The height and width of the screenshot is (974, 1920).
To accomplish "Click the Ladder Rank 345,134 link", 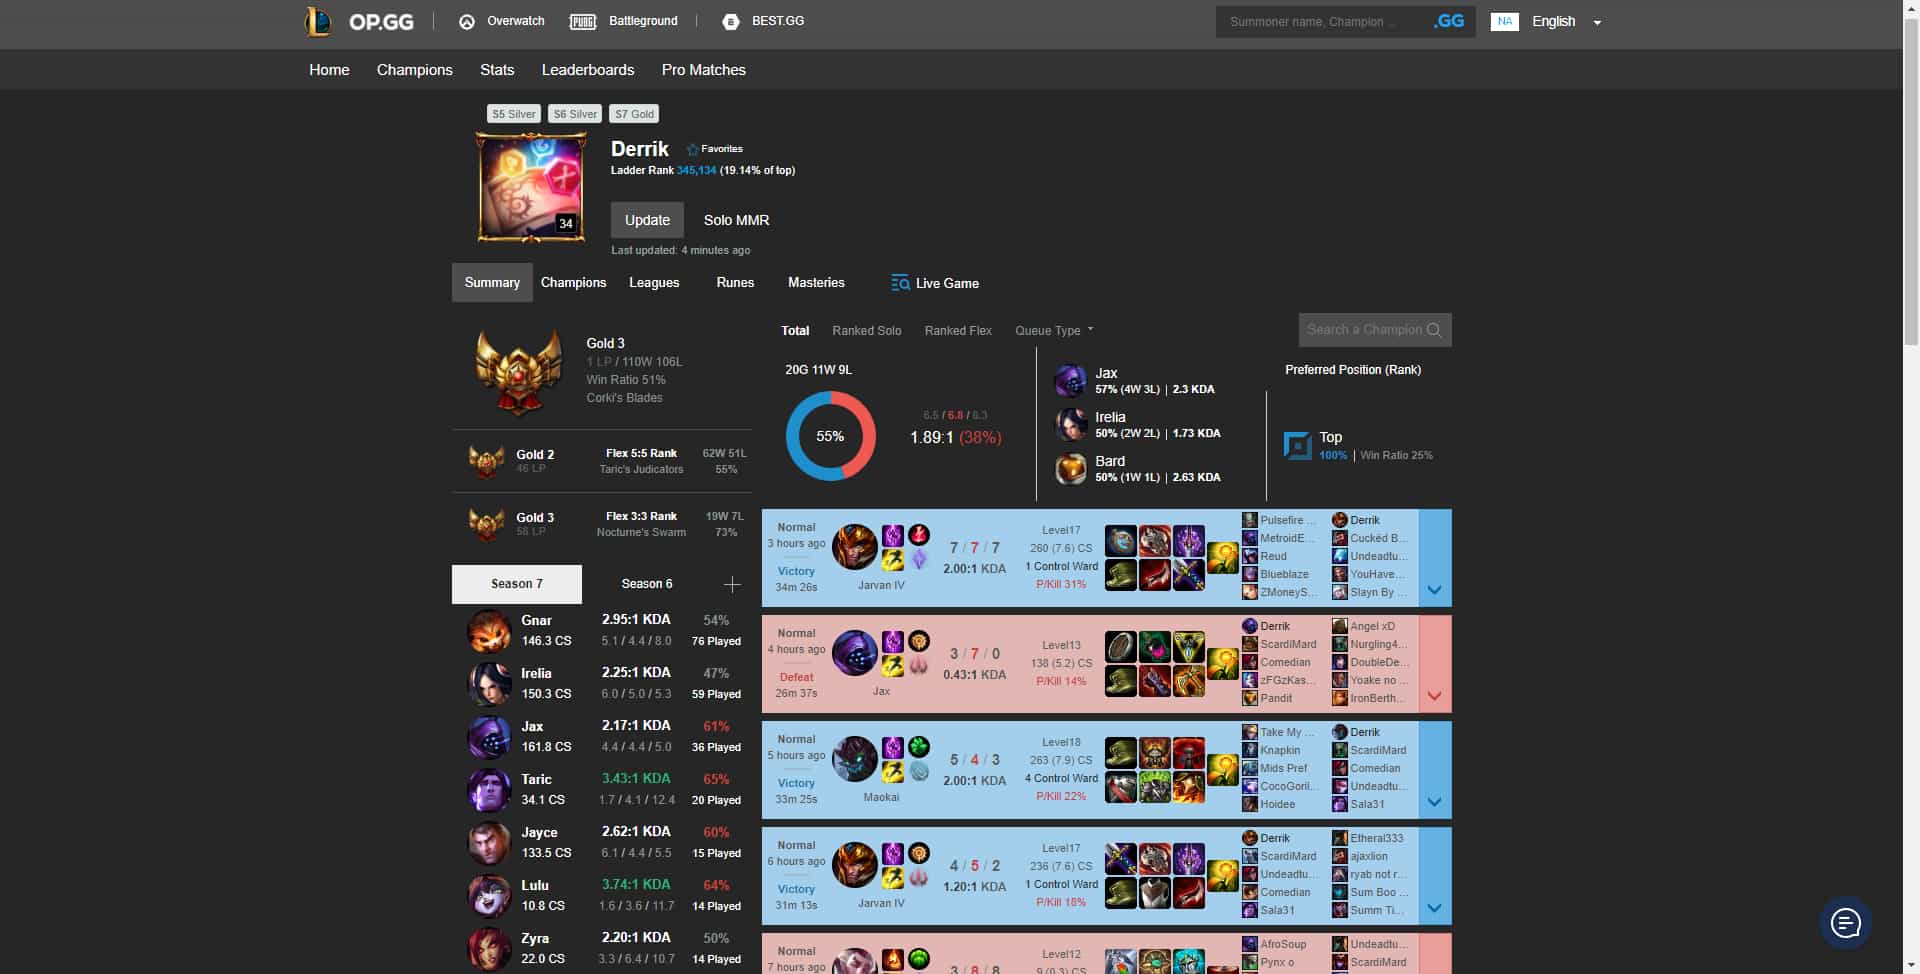I will 696,170.
